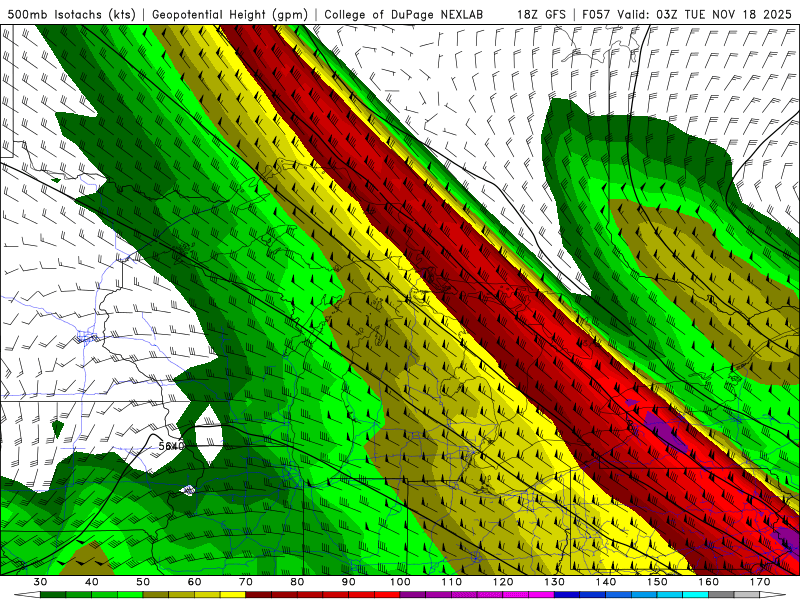Click the 150 value on the color scale
800x600 pixels.
coord(657,582)
